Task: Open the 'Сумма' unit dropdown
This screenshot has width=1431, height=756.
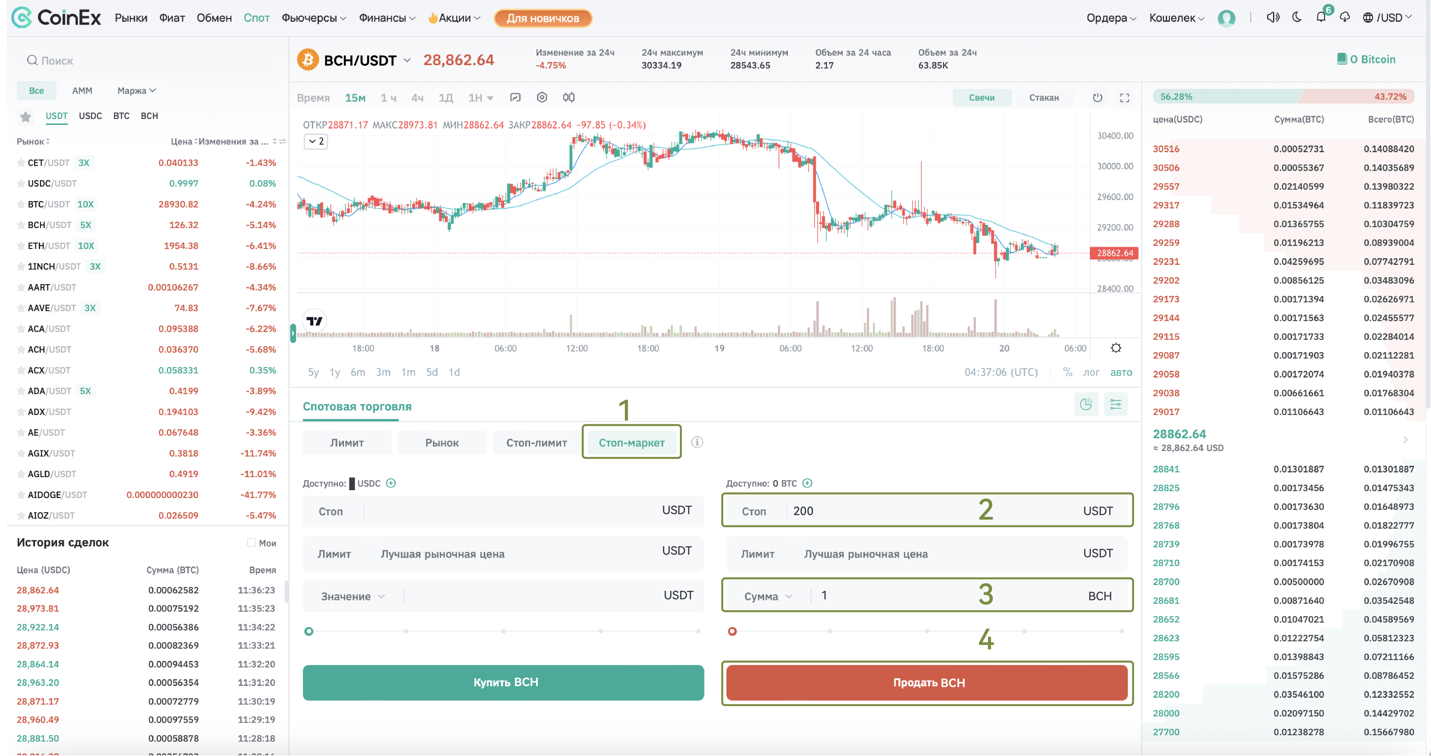Action: pos(768,596)
